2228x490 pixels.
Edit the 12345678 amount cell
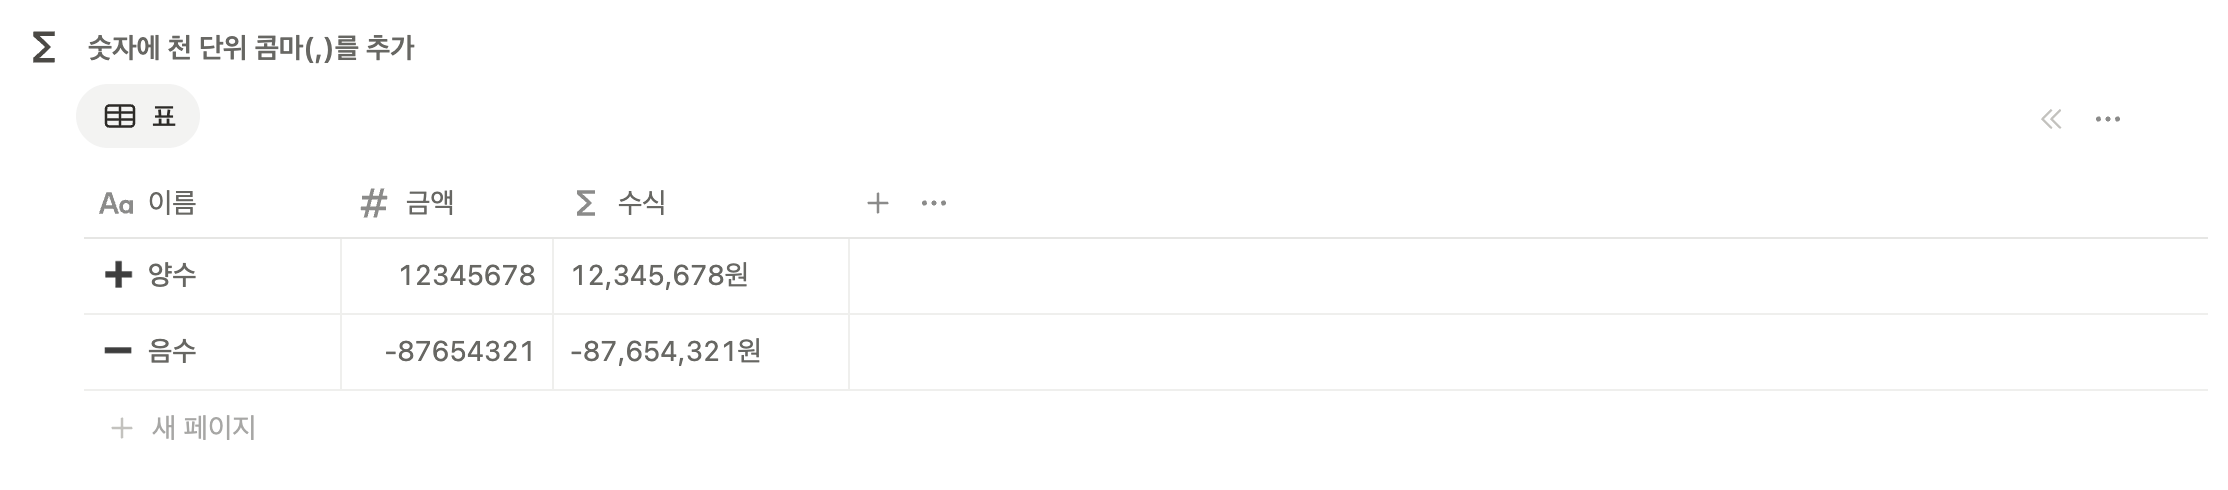(466, 275)
